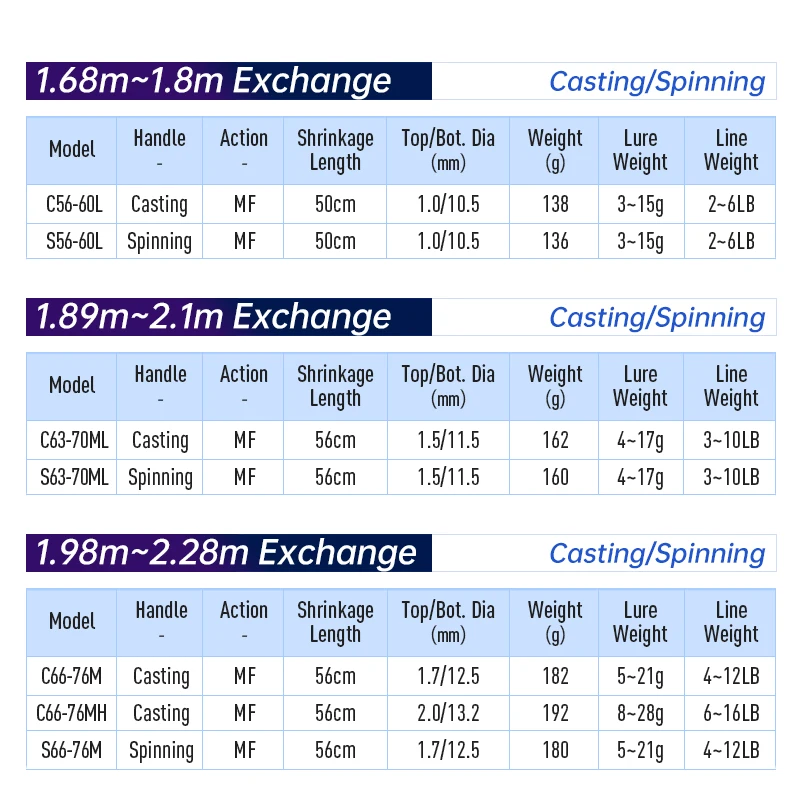The width and height of the screenshot is (800, 800).
Task: Click the 1.89m~2.1m Exchange heading
Action: (x=213, y=317)
